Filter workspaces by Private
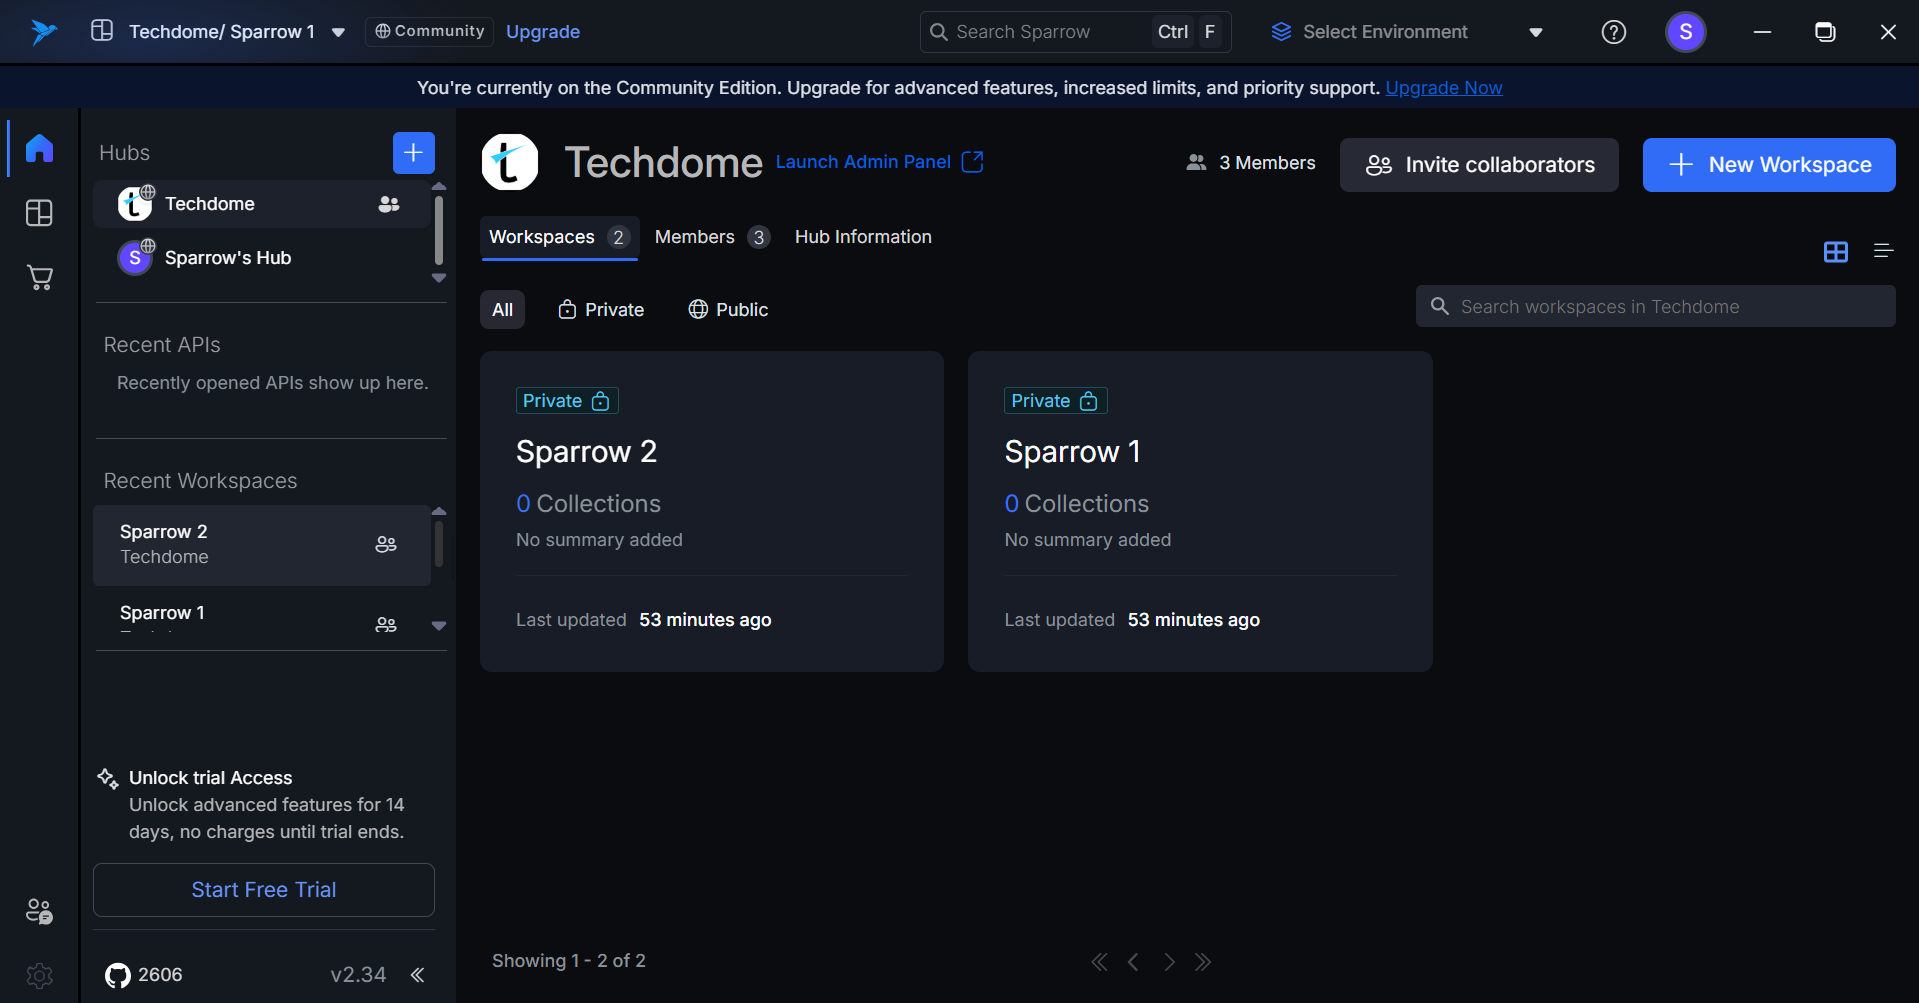The image size is (1919, 1003). coord(601,310)
